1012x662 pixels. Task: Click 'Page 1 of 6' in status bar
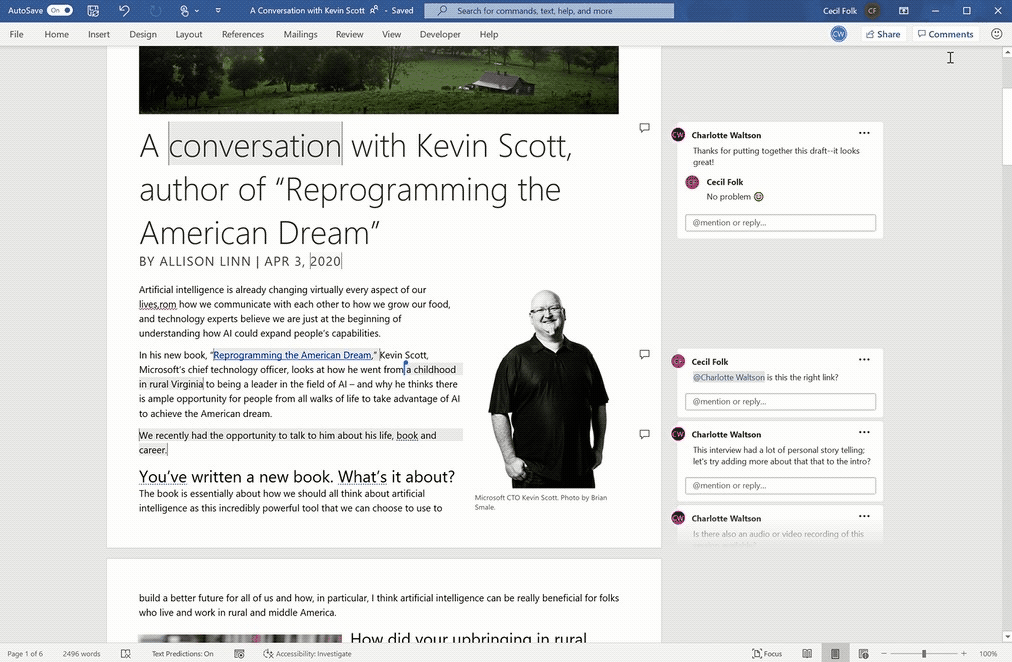pyautogui.click(x=25, y=654)
